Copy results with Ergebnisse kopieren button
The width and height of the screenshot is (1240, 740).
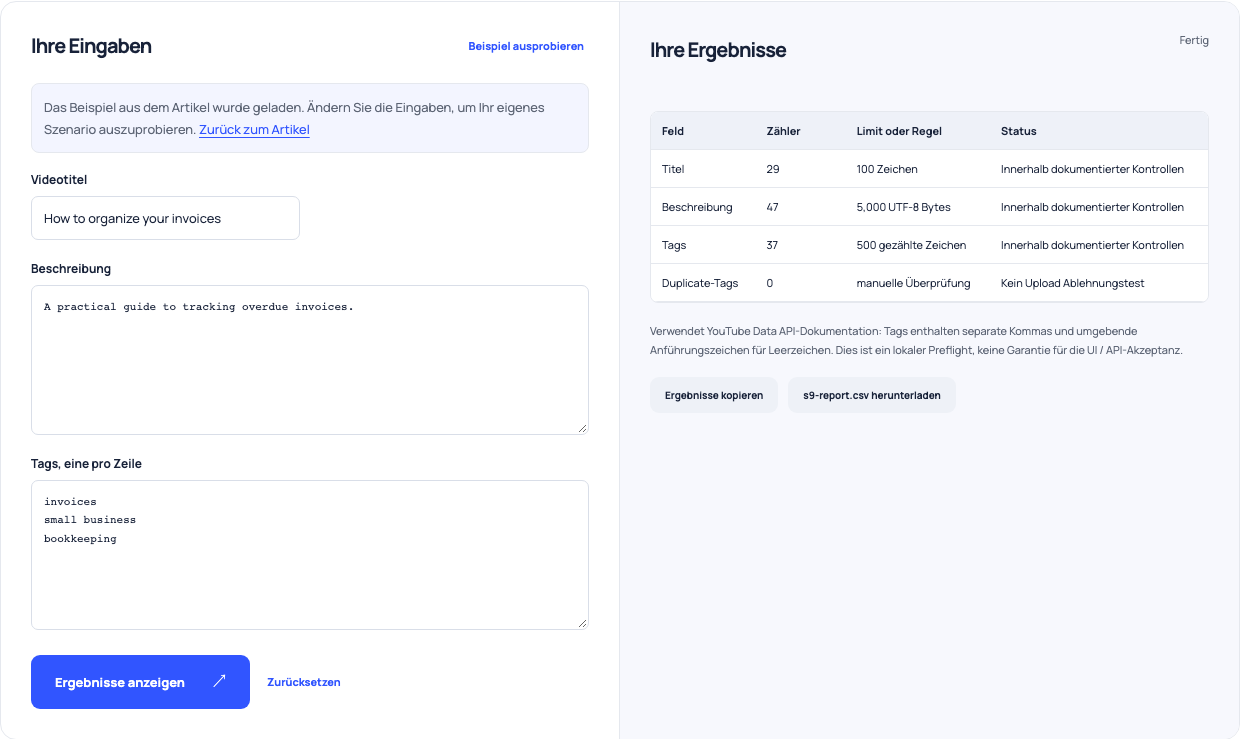pyautogui.click(x=714, y=395)
